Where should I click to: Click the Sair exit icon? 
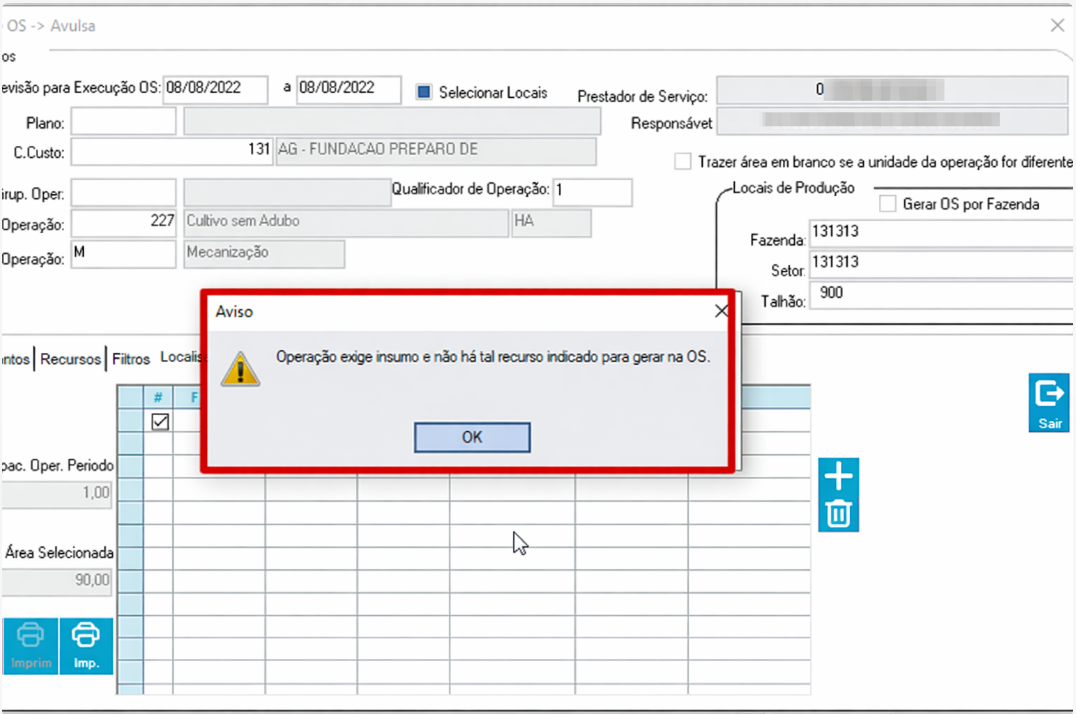1049,402
